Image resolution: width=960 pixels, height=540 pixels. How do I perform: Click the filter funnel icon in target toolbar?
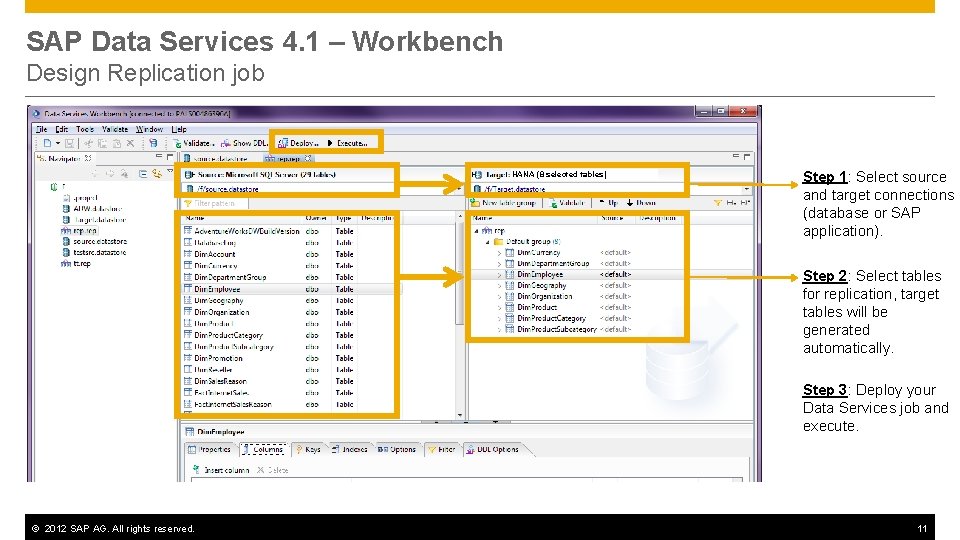tap(717, 203)
